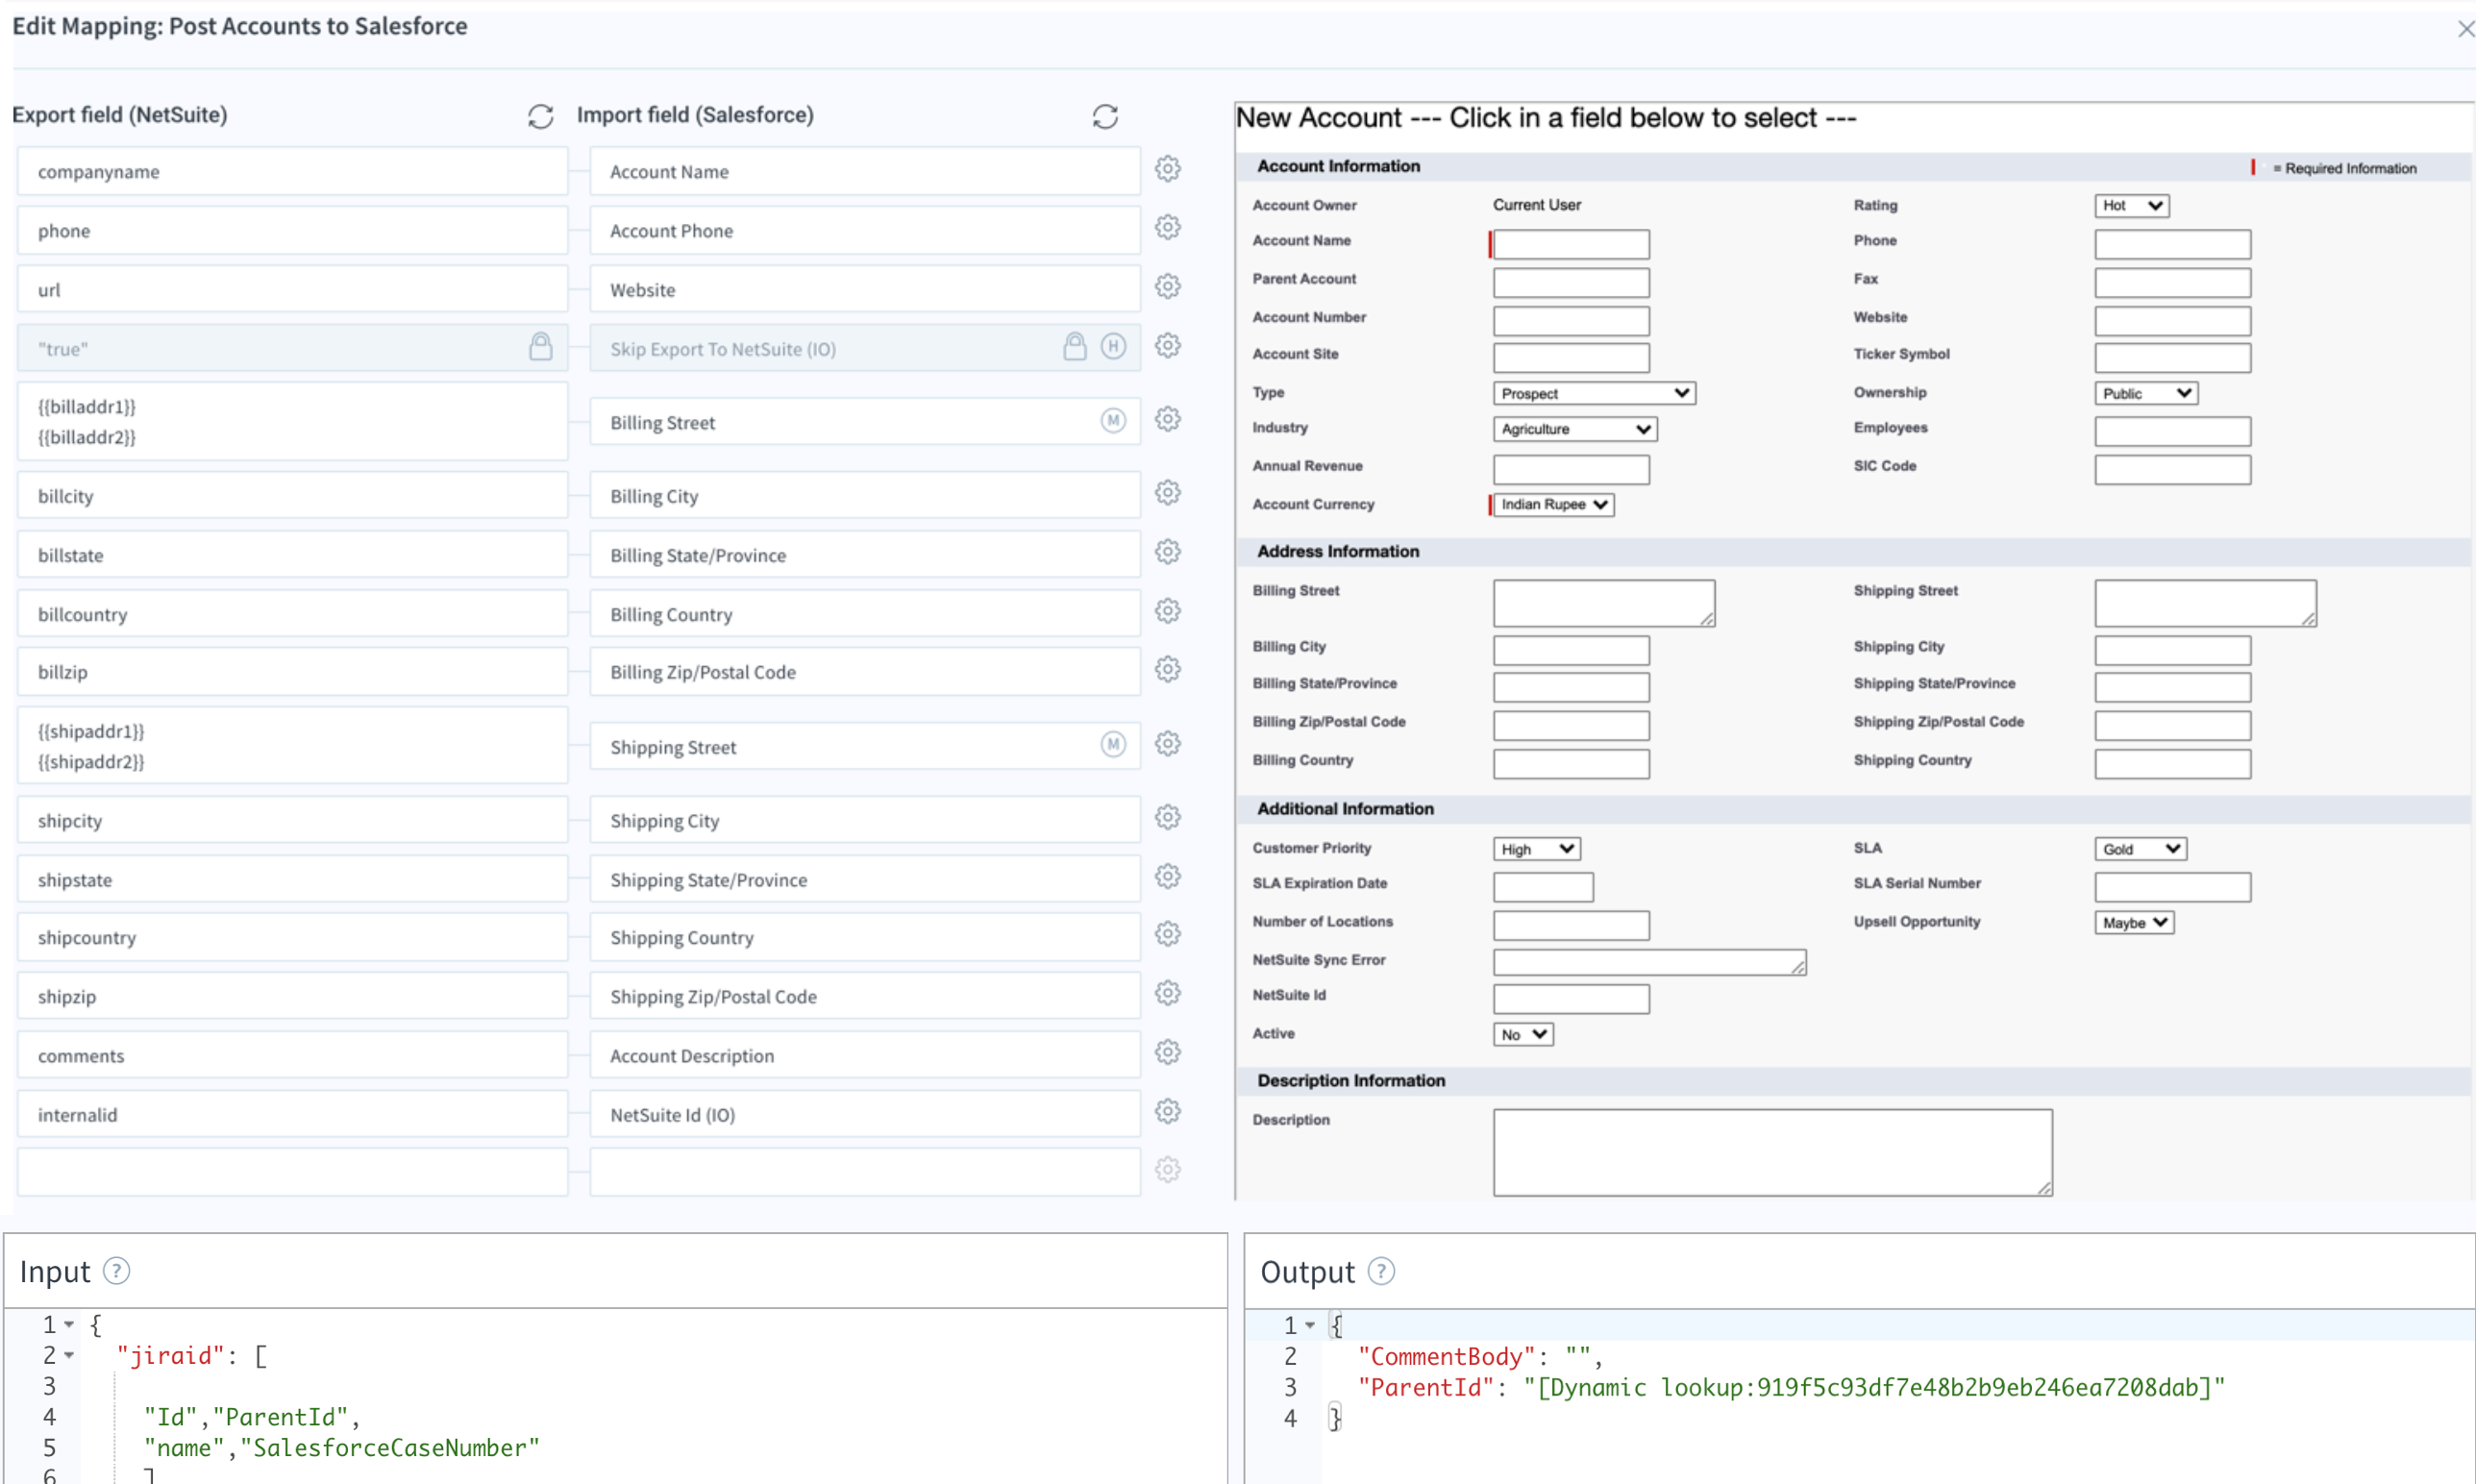Click the comments export field

tap(292, 1055)
